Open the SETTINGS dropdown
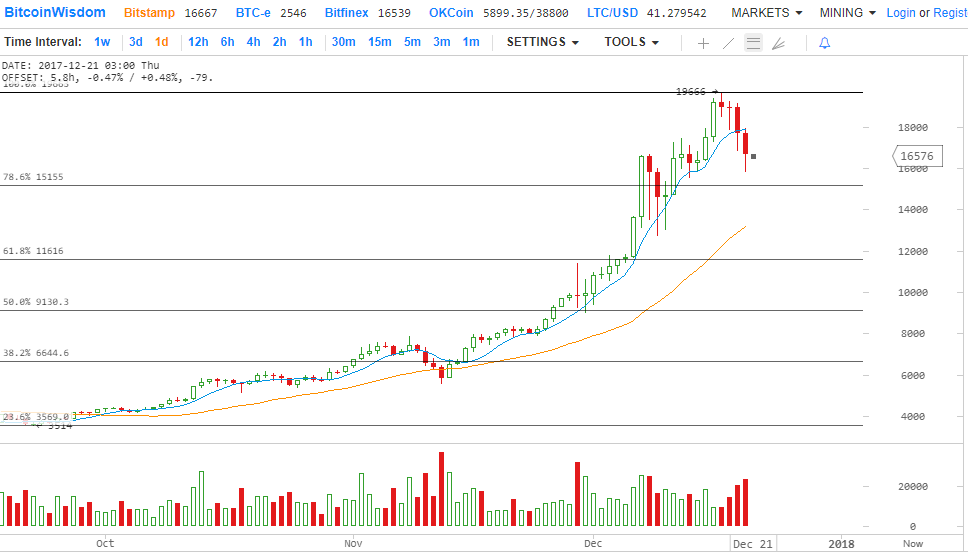 tap(543, 42)
